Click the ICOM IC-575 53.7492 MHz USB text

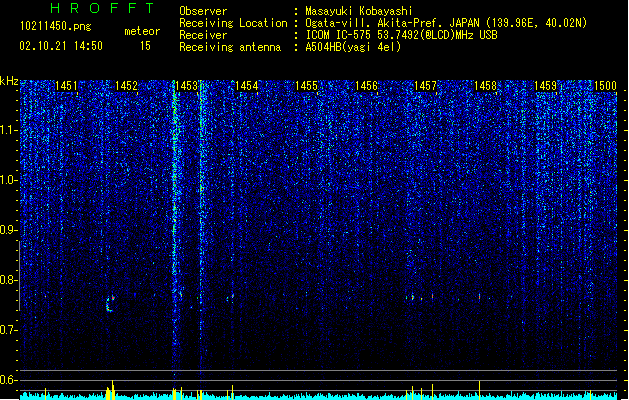402,35
